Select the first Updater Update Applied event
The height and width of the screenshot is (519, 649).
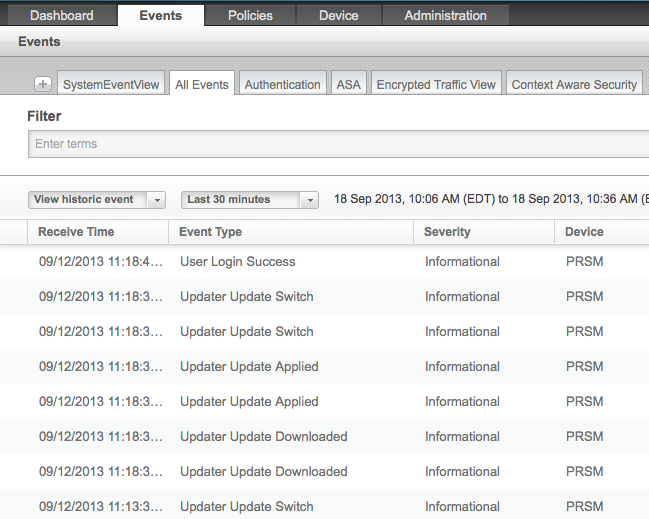click(x=249, y=367)
